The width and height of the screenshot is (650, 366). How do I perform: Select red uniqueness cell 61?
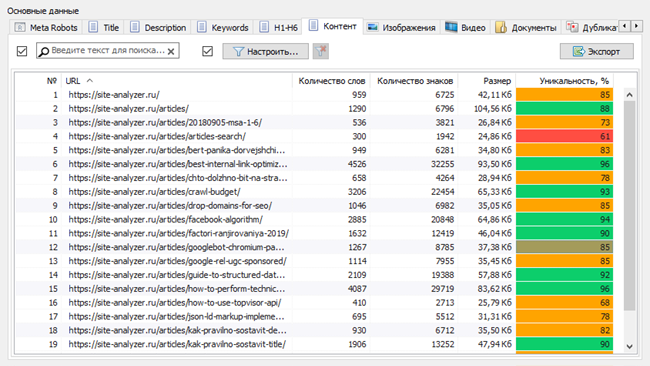tap(565, 136)
